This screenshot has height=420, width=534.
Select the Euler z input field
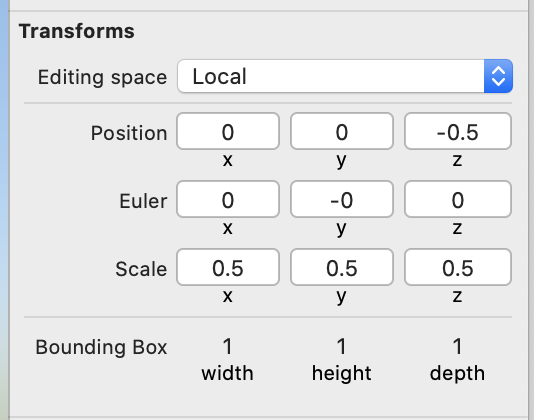(458, 199)
